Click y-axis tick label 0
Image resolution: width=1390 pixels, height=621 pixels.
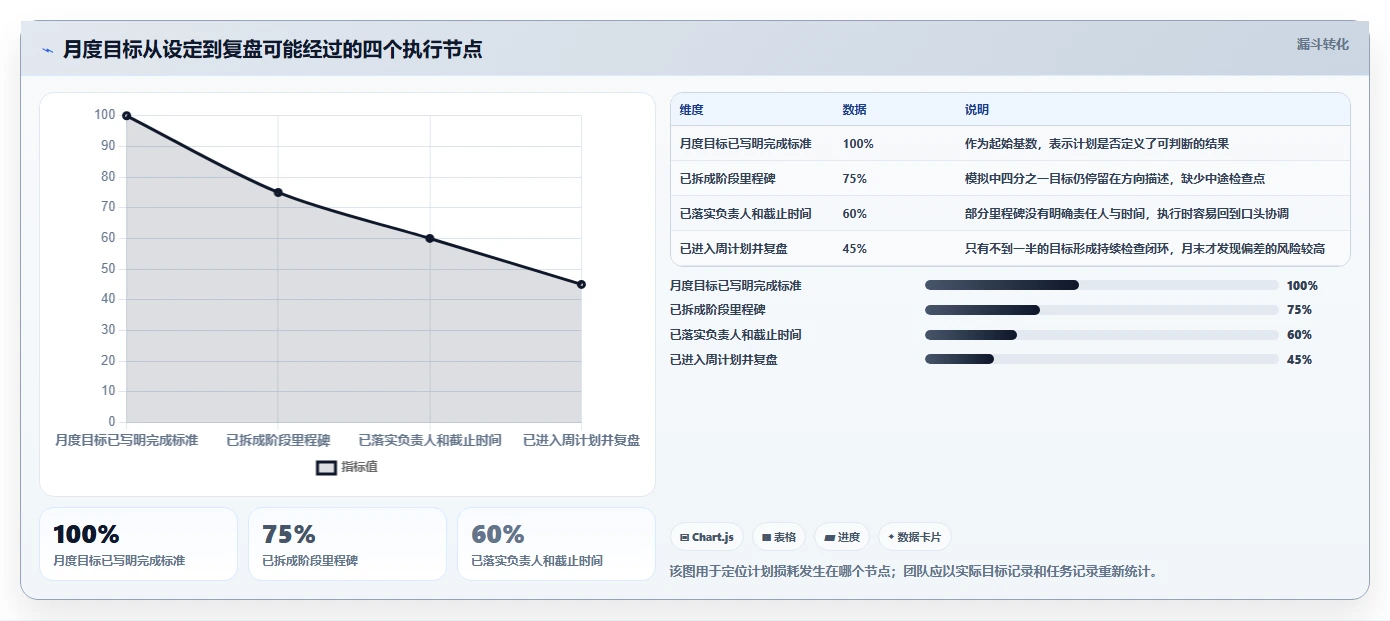click(x=112, y=422)
